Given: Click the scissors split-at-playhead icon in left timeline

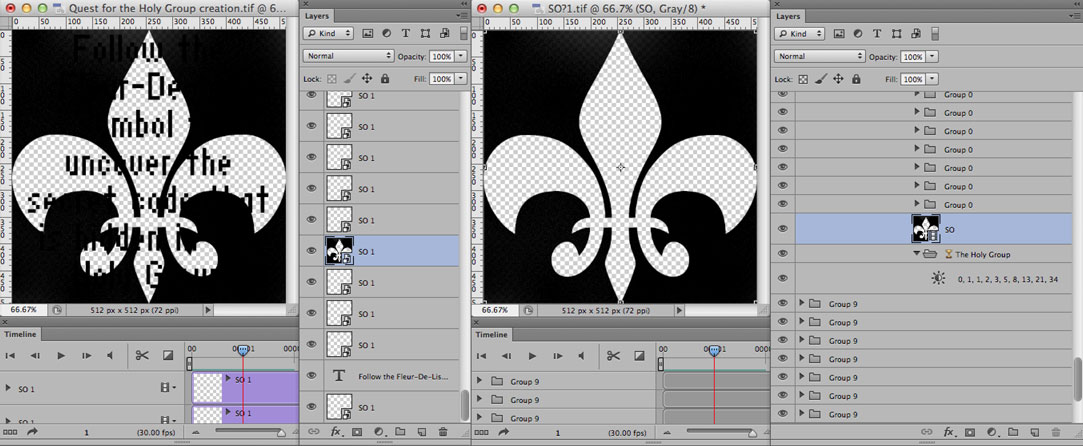Looking at the screenshot, I should pos(142,355).
